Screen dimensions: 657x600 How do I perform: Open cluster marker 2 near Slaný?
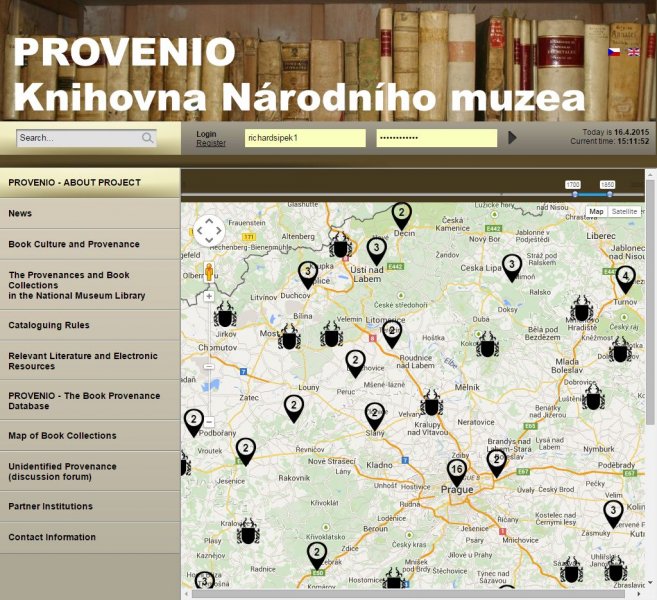[x=375, y=416]
